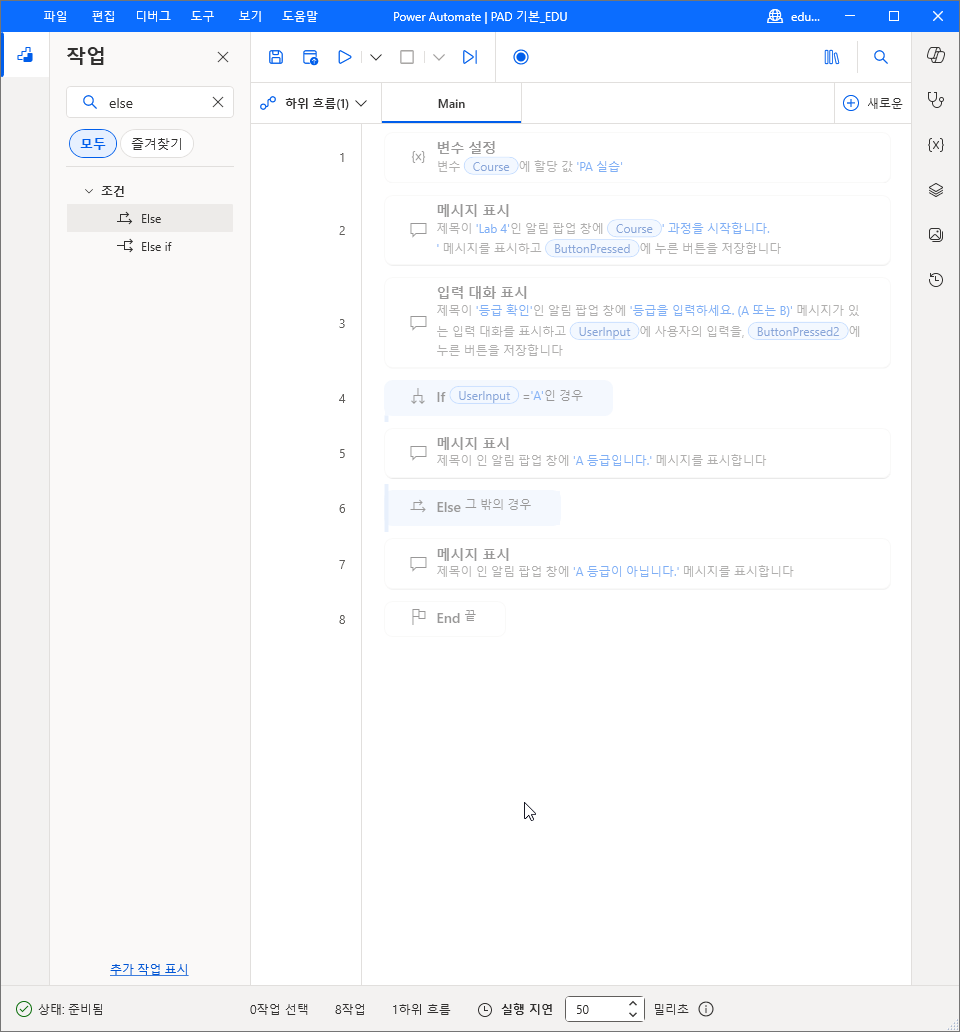Image resolution: width=960 pixels, height=1032 pixels.
Task: Collapse the 조건 action group
Action: [x=89, y=191]
